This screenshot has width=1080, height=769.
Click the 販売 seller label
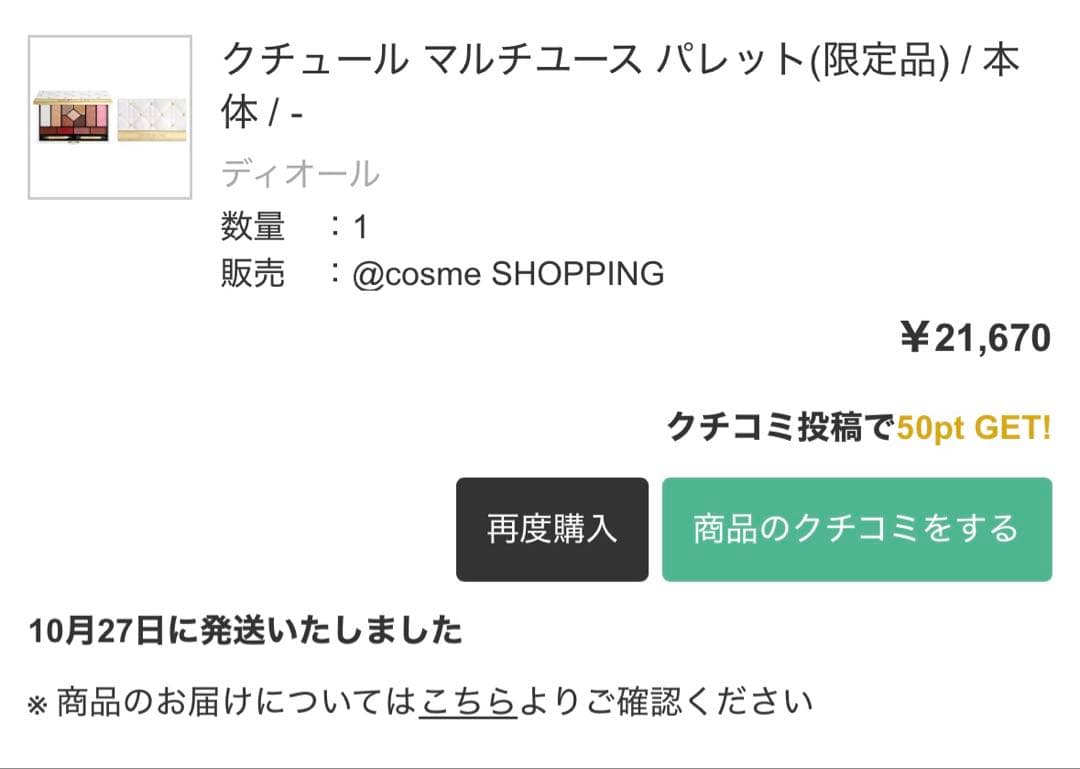click(253, 273)
